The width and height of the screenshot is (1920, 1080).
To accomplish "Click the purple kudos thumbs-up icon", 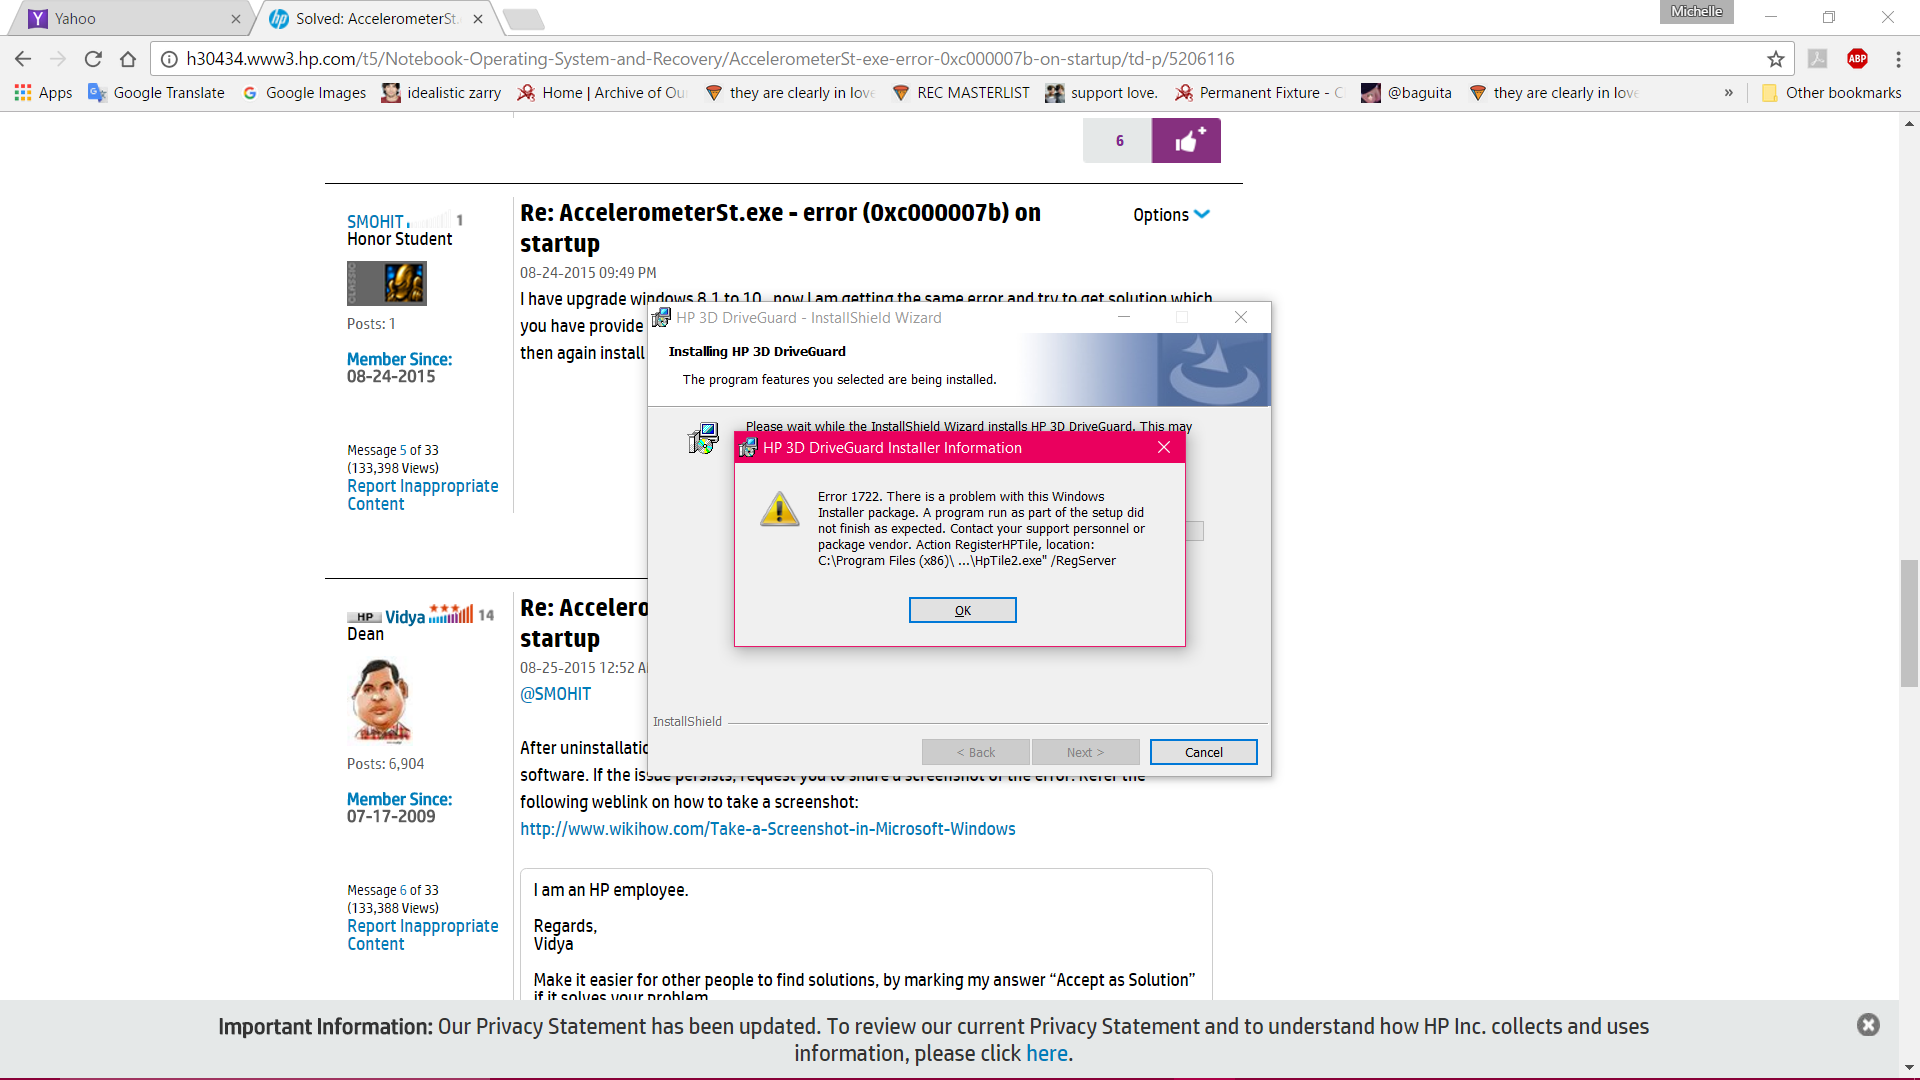I will point(1186,141).
